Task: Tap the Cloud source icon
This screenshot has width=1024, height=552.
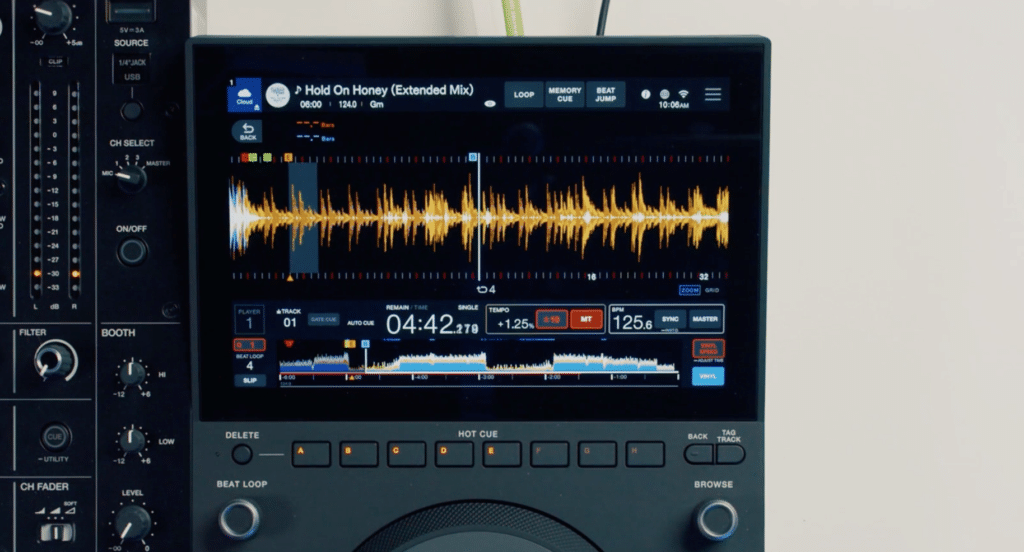Action: coord(244,95)
